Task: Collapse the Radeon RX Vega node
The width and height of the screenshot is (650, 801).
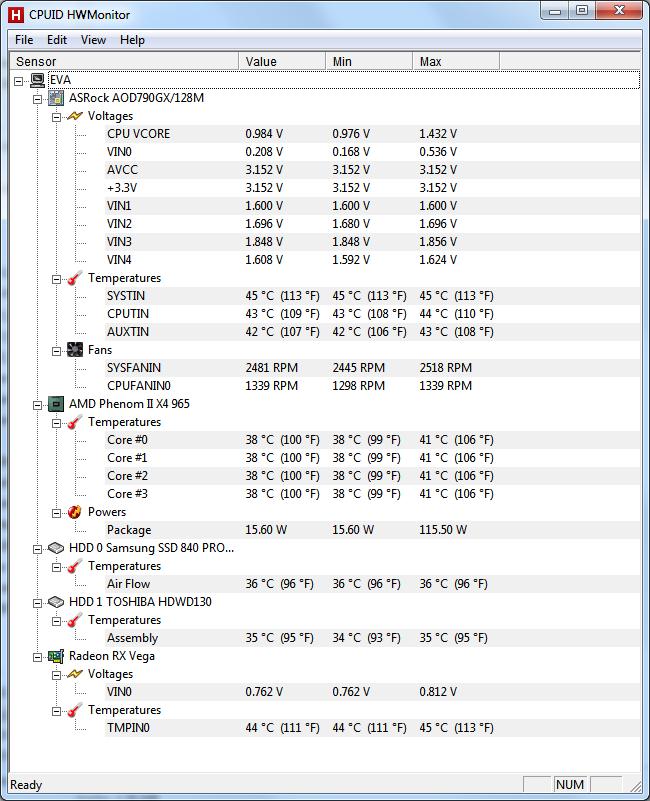Action: pyautogui.click(x=37, y=657)
